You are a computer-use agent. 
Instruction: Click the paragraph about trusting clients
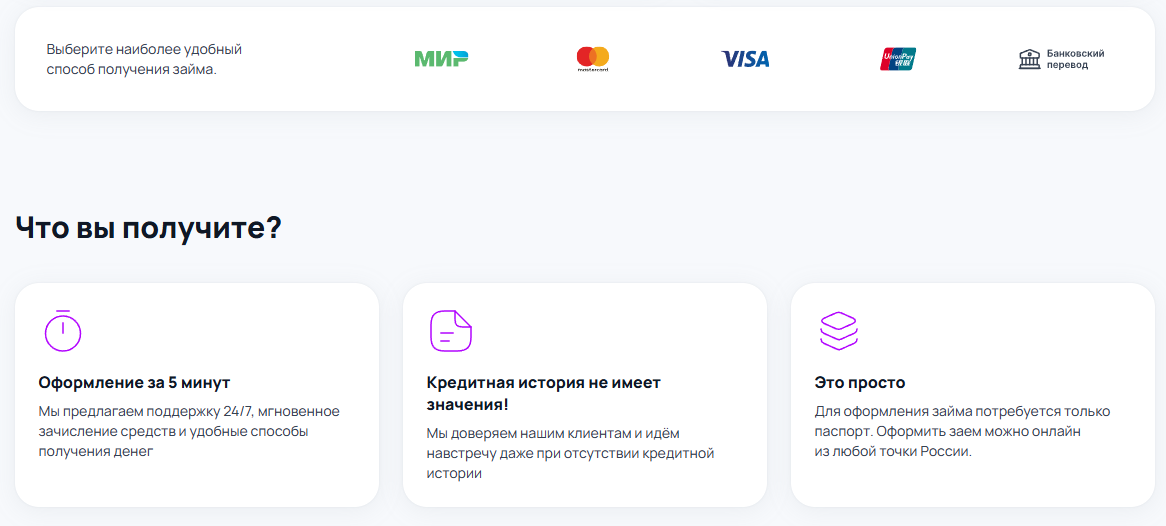click(x=570, y=453)
